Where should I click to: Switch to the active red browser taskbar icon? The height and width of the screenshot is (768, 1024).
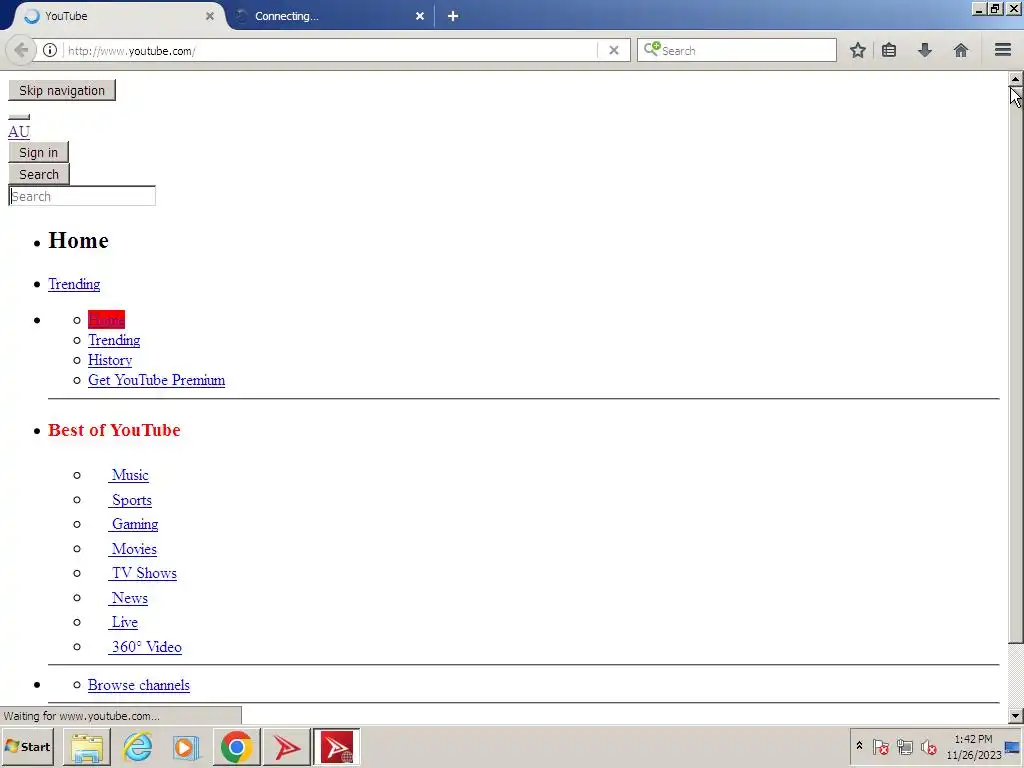[336, 746]
